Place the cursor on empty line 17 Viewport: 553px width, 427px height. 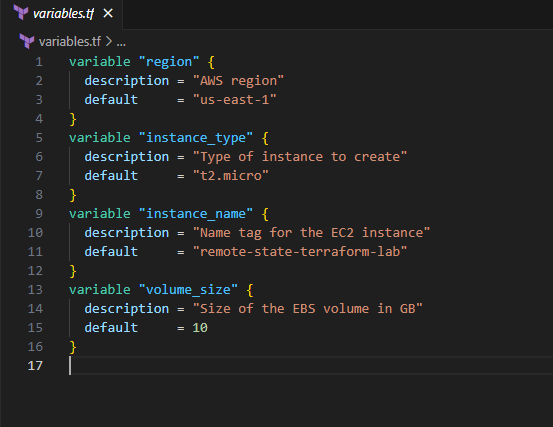coord(310,366)
